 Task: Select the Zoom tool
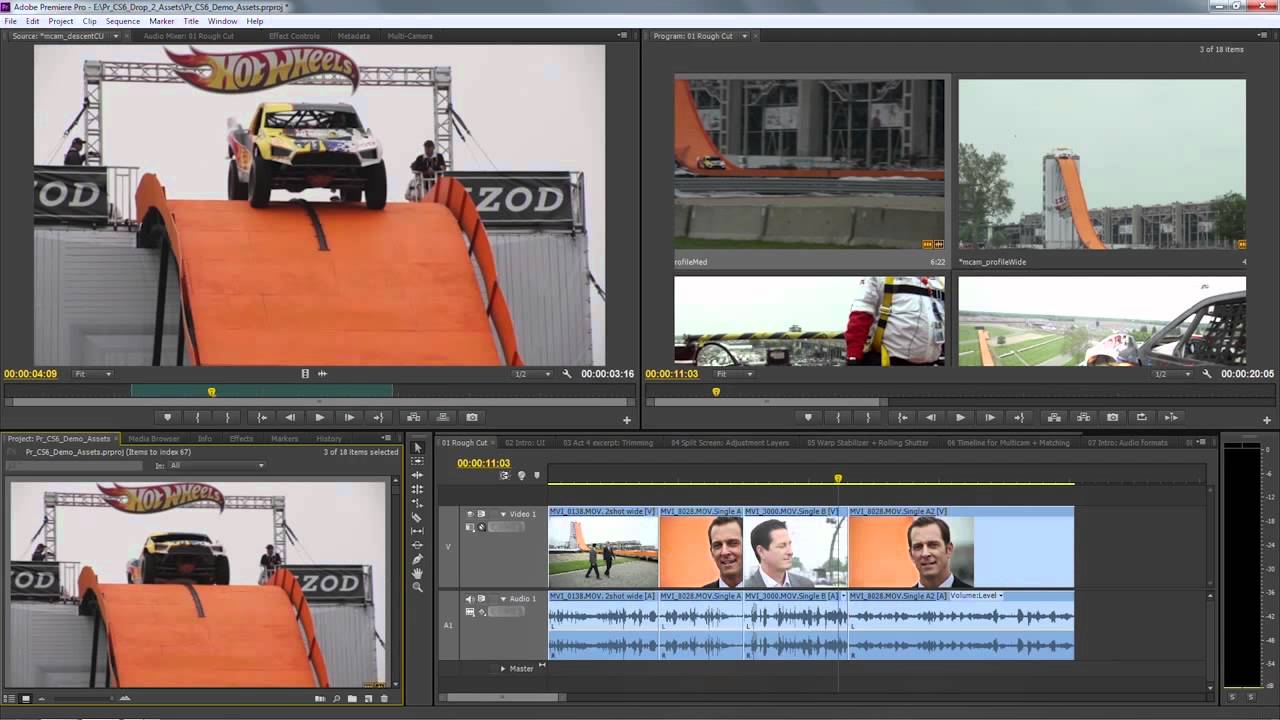(418, 587)
